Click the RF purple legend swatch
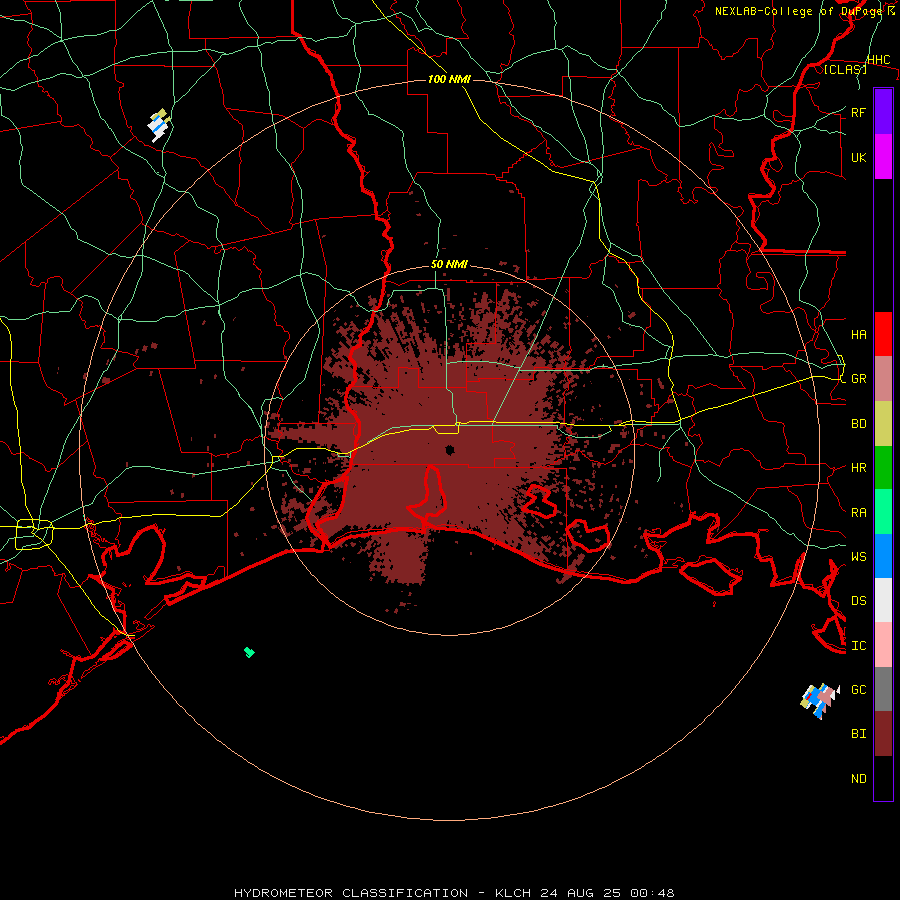Viewport: 900px width, 900px height. [883, 112]
